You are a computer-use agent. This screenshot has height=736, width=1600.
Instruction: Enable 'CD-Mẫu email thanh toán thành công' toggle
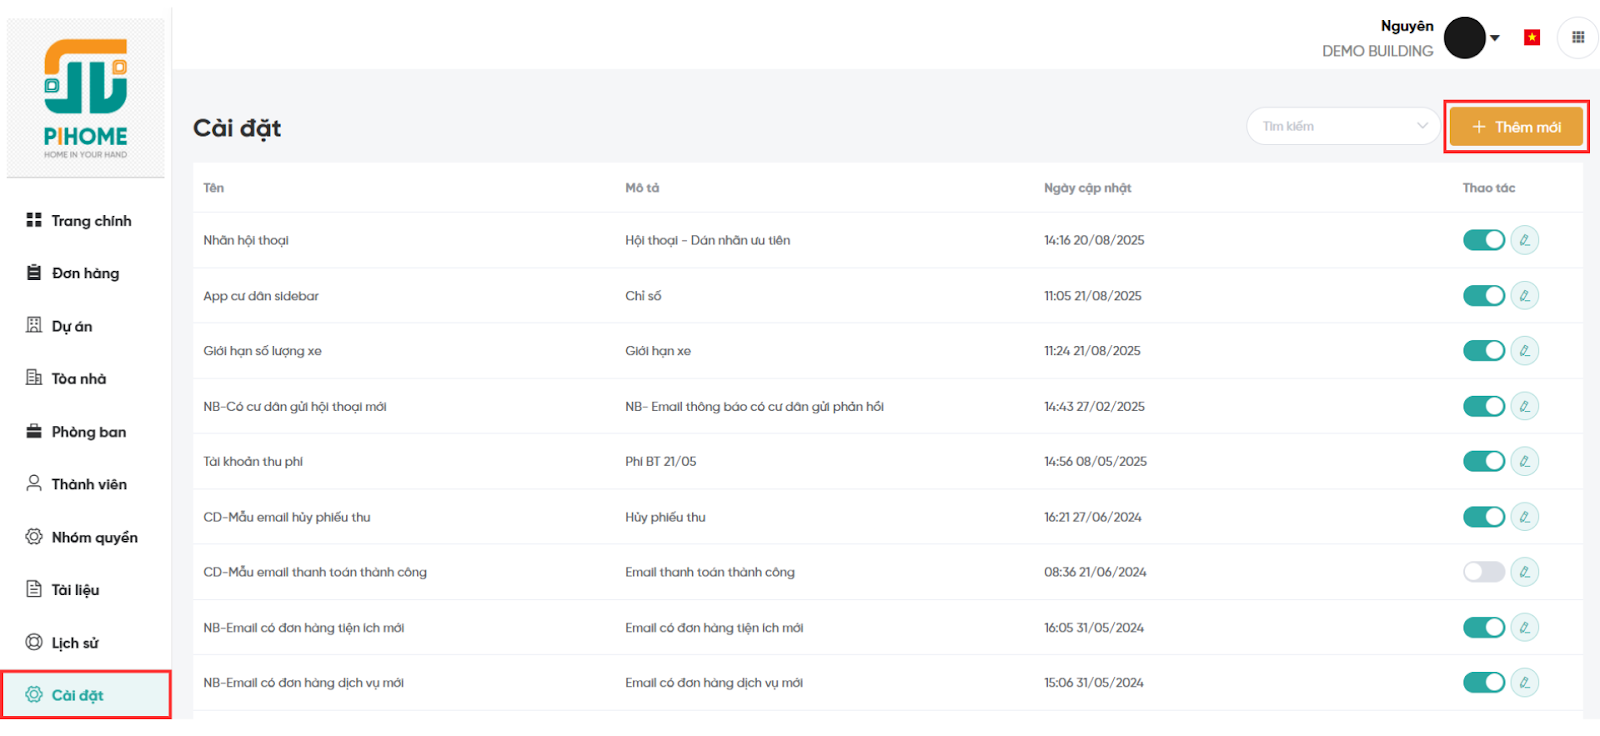(1484, 572)
